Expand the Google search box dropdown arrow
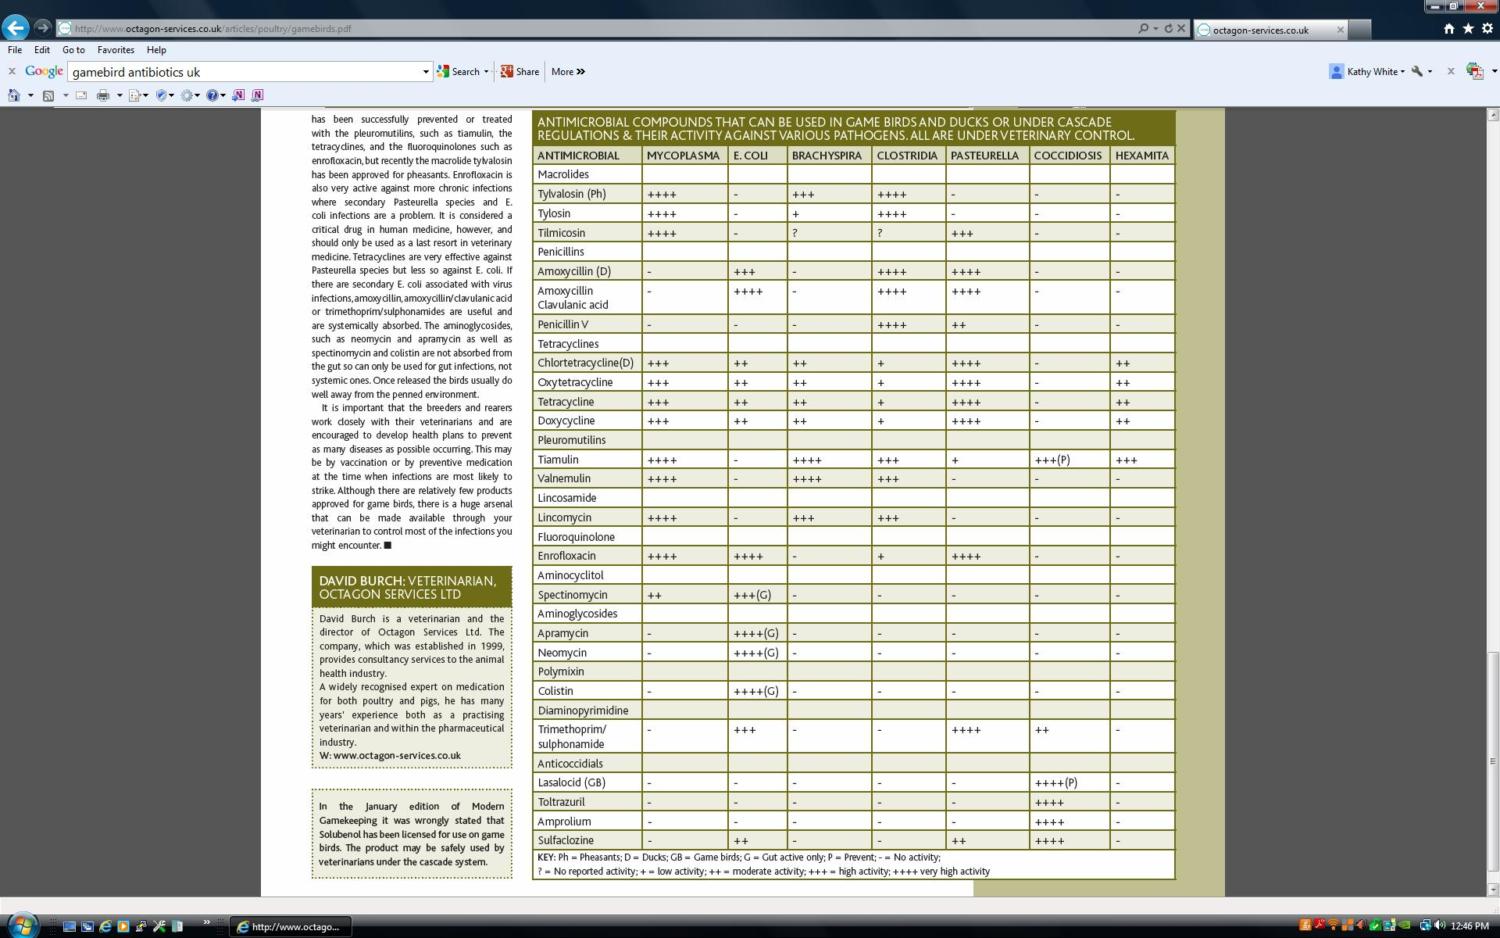This screenshot has height=938, width=1500. point(425,72)
